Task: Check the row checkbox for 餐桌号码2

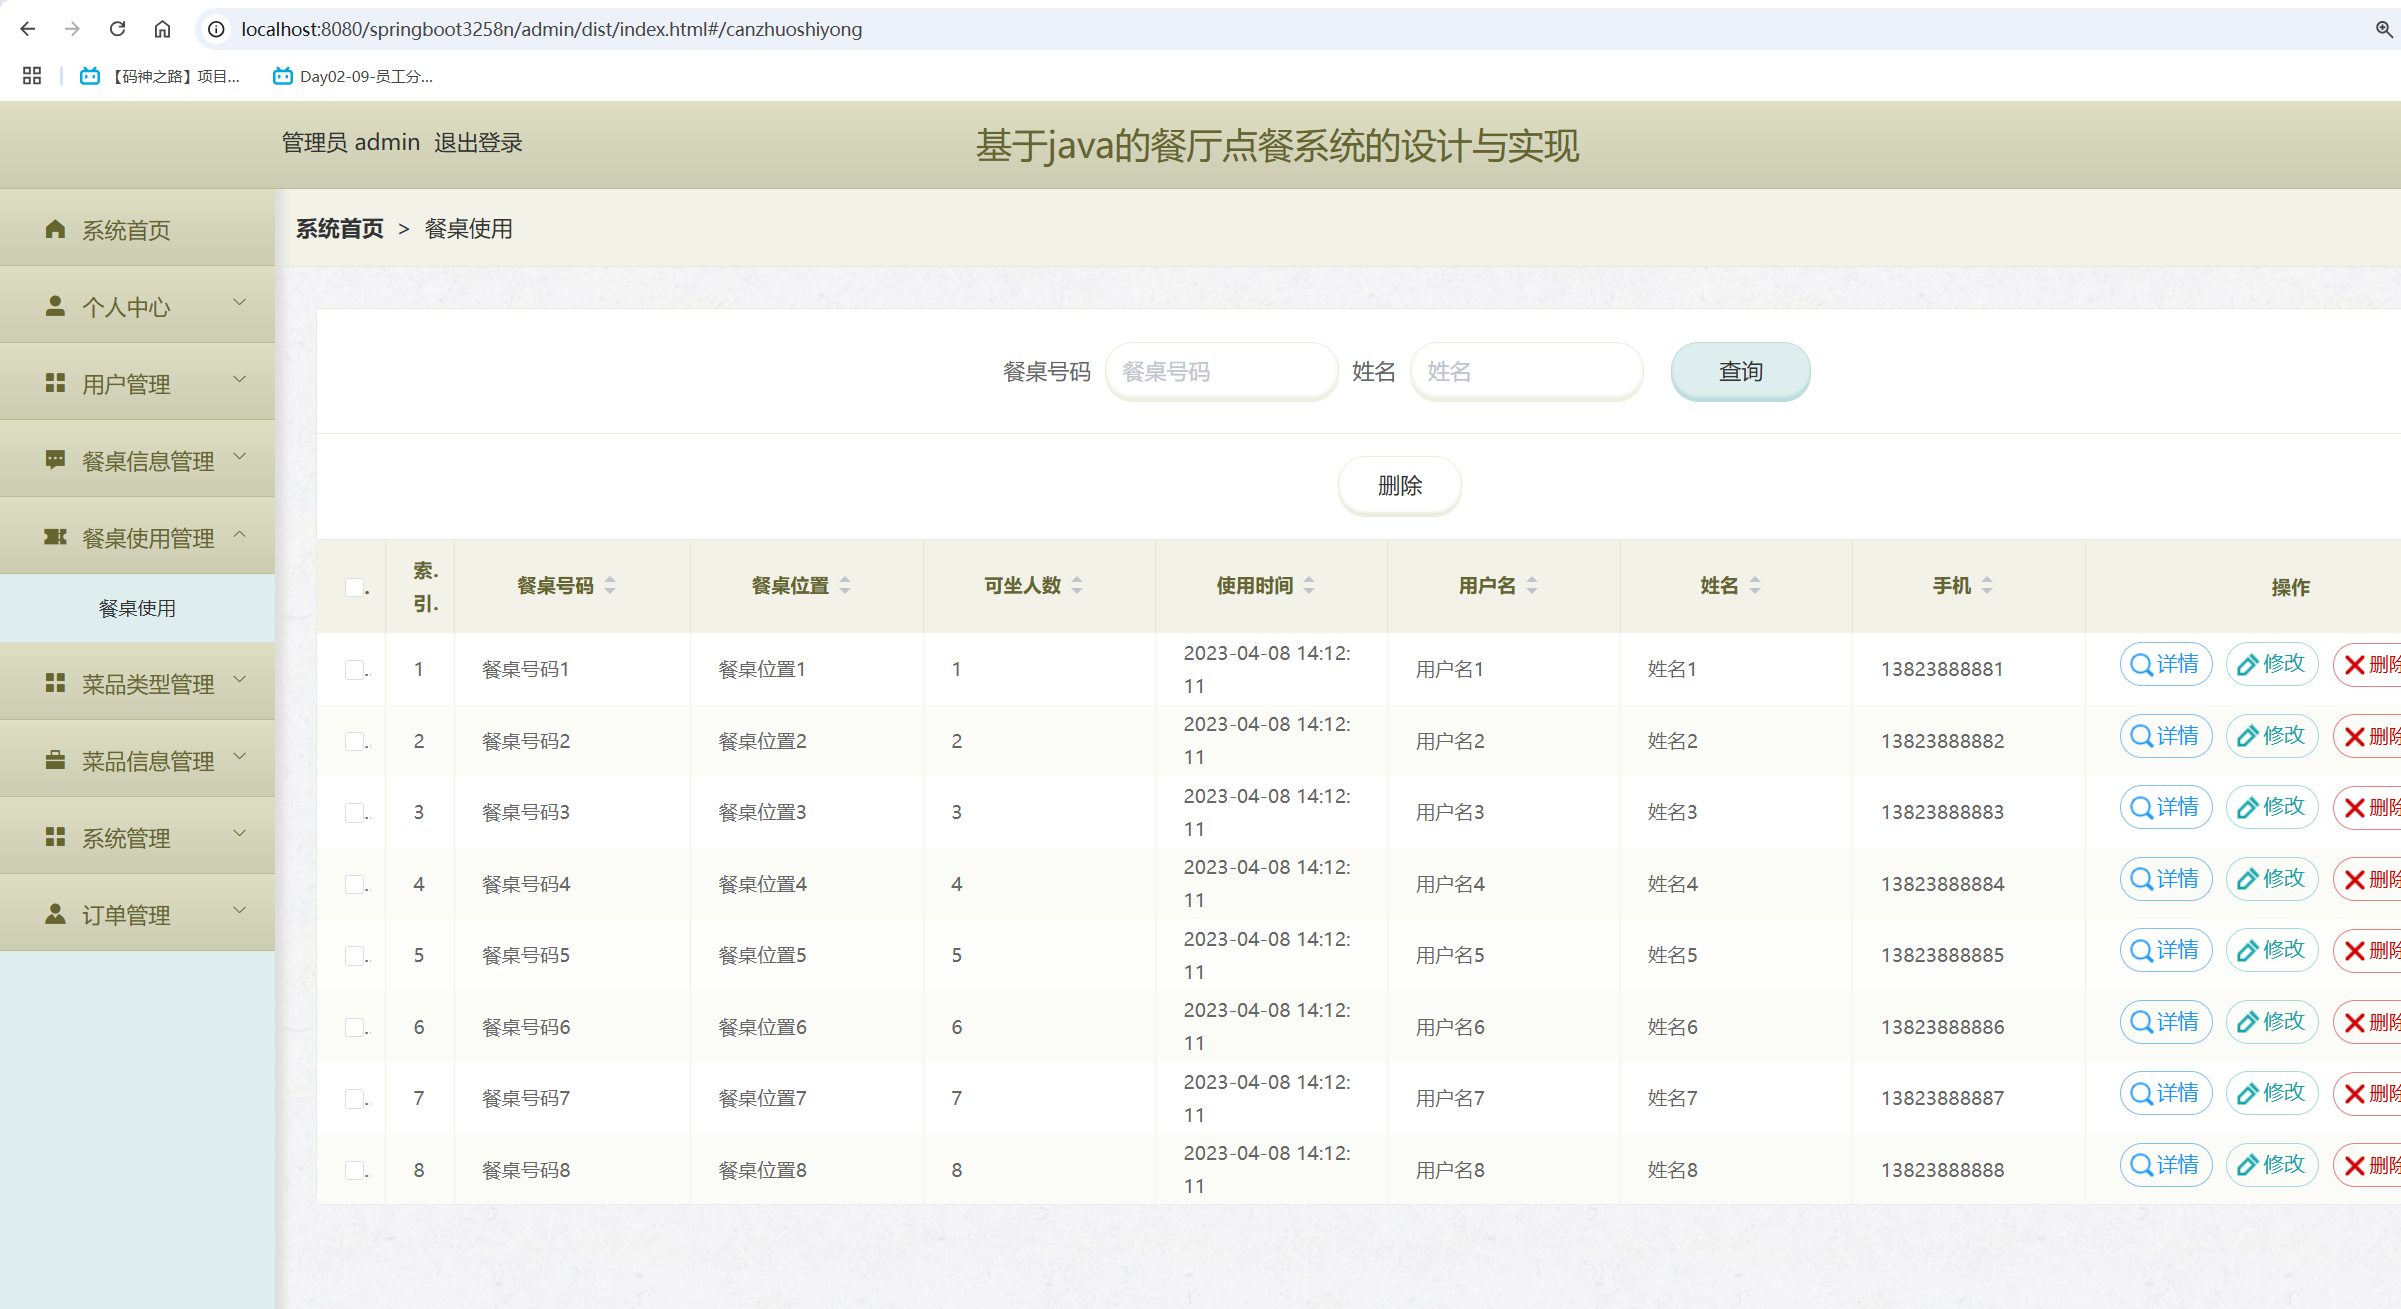Action: tap(355, 741)
